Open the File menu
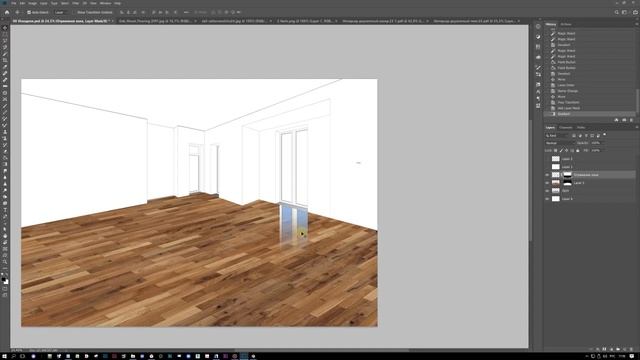The height and width of the screenshot is (360, 640). 13,3
